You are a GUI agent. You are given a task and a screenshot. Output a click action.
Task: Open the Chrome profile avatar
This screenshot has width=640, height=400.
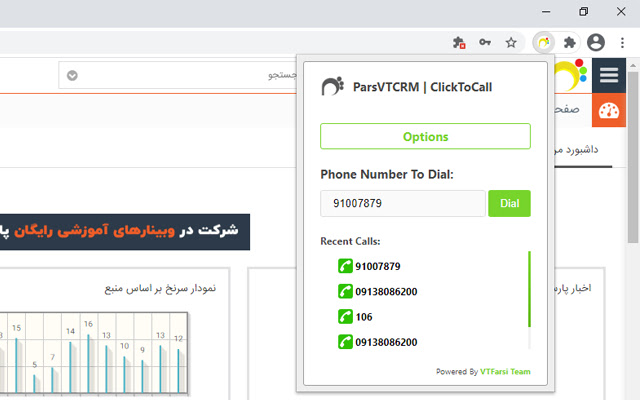[596, 42]
